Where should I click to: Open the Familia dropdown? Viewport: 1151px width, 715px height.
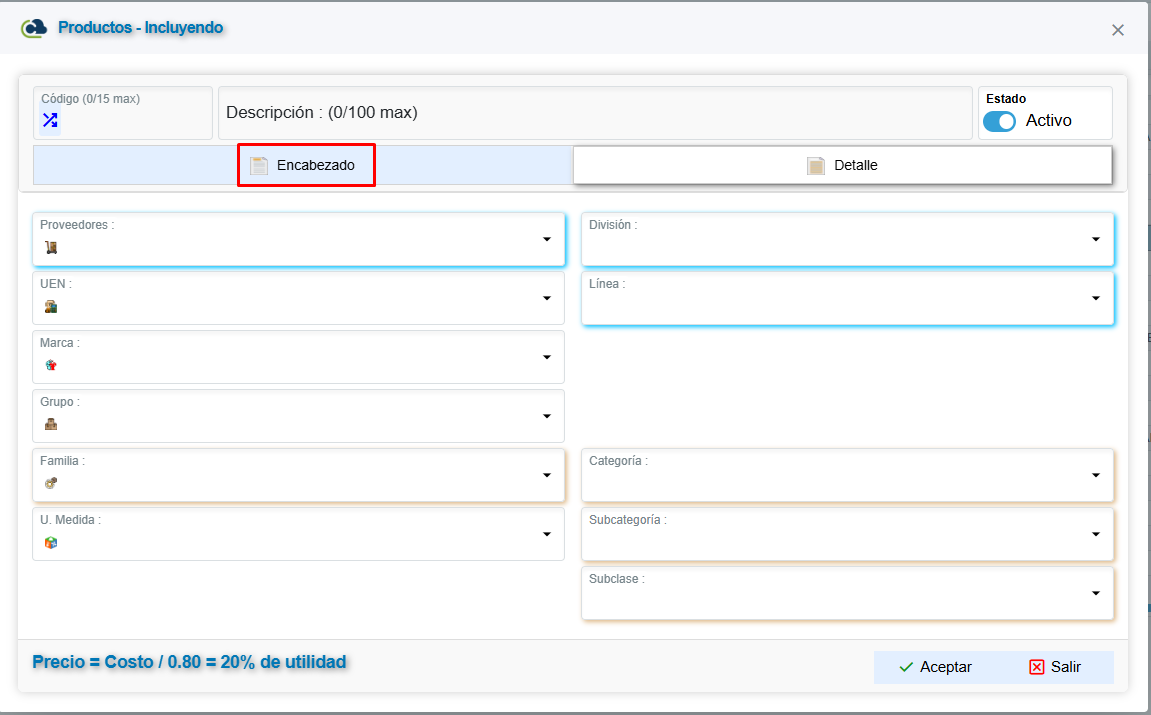point(547,475)
